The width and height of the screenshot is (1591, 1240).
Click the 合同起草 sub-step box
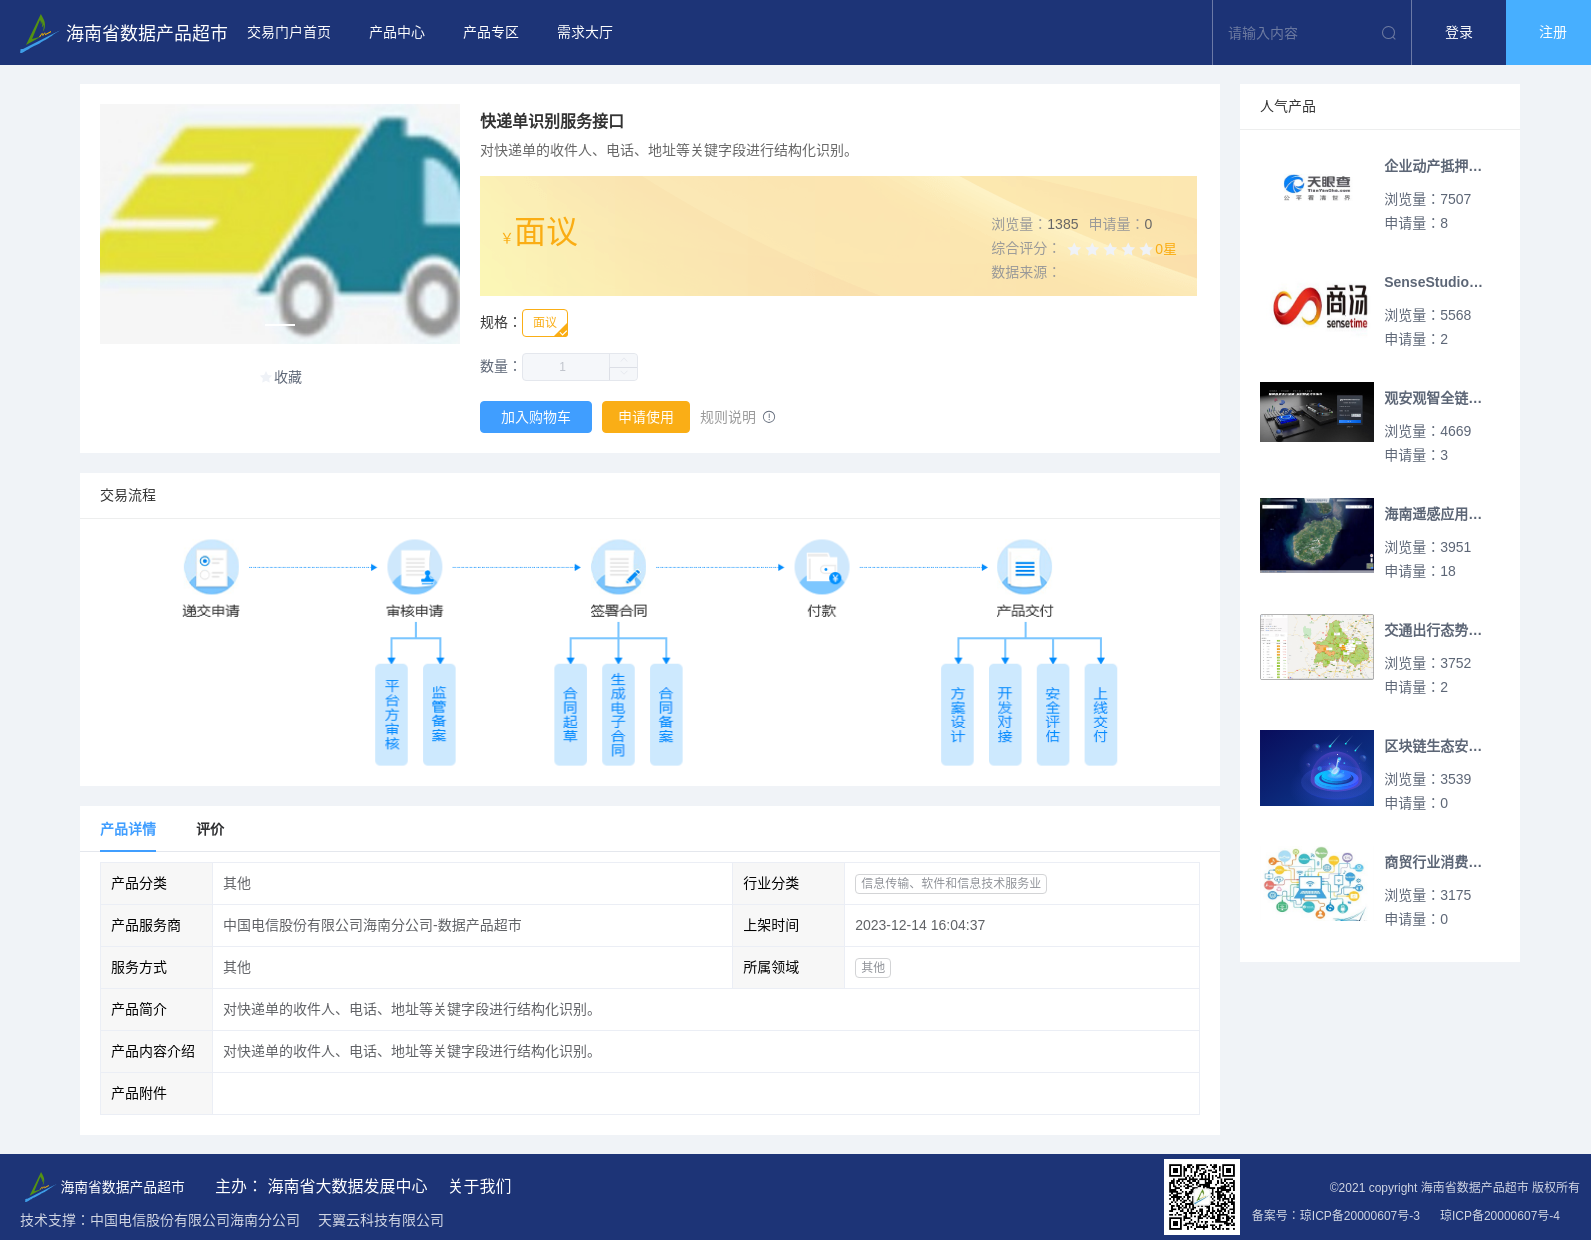tap(571, 715)
